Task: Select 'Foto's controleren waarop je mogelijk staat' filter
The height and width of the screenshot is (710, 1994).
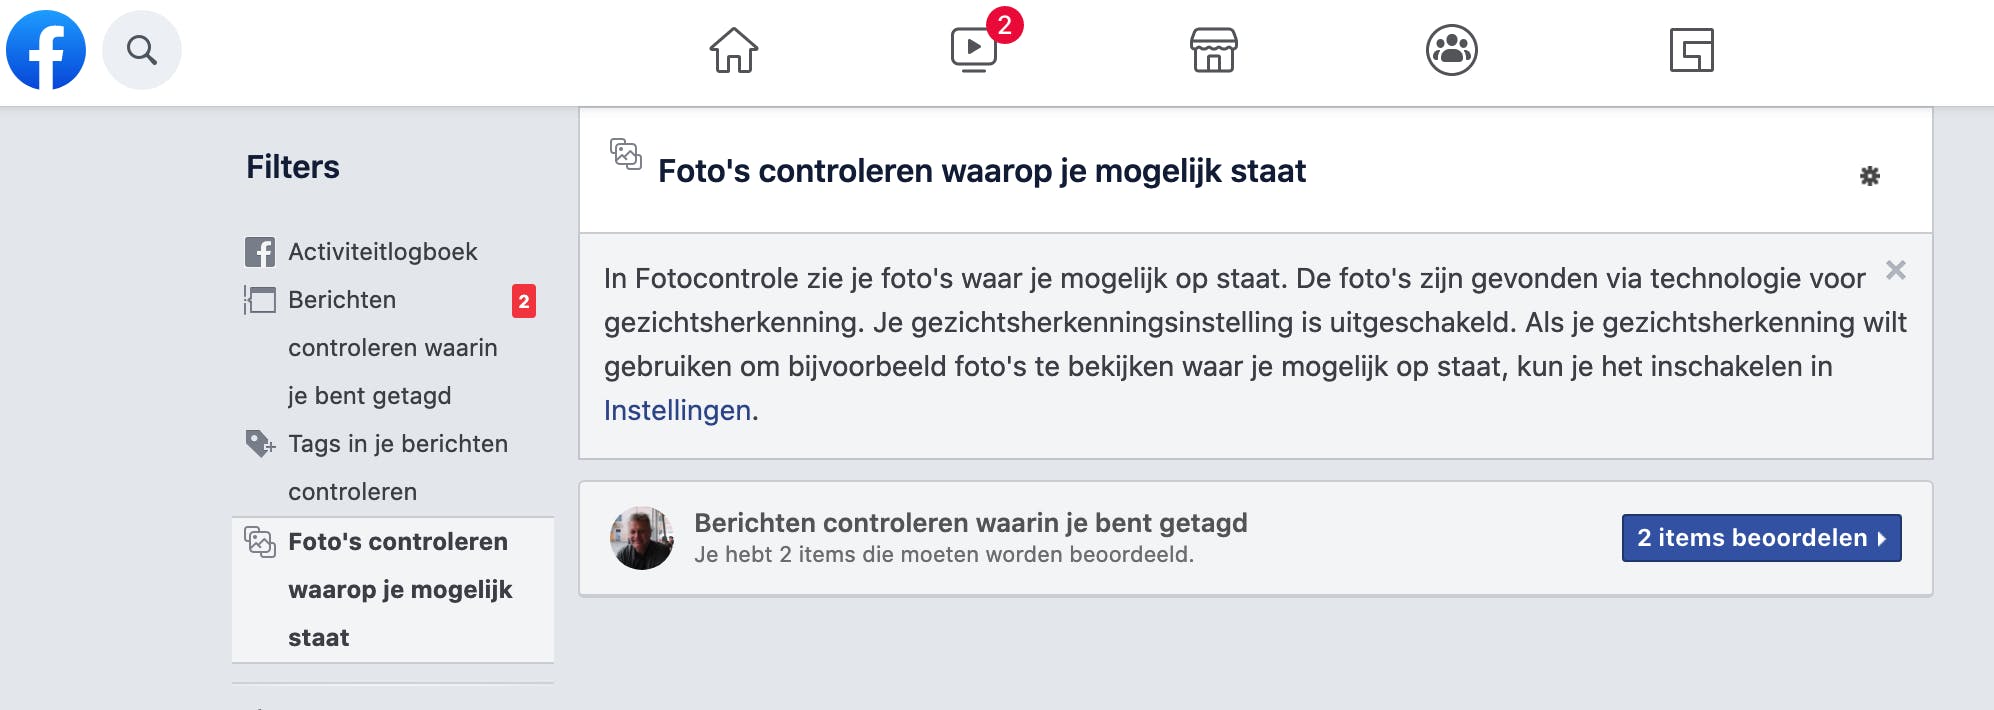Action: point(399,589)
